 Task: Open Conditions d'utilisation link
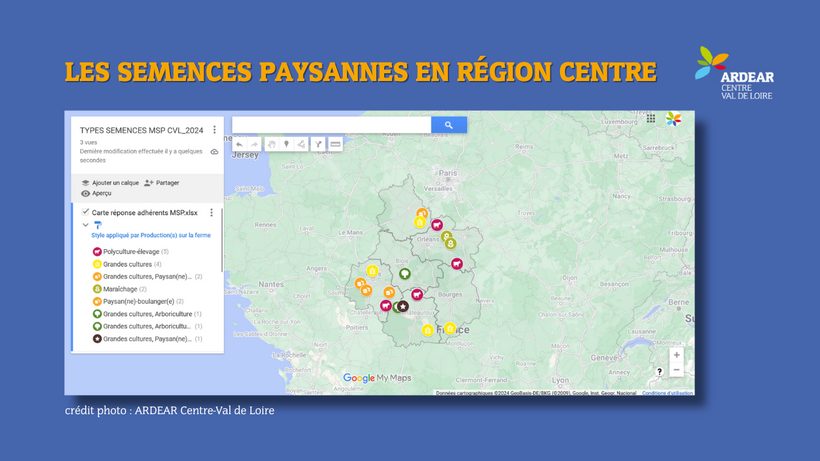(667, 393)
